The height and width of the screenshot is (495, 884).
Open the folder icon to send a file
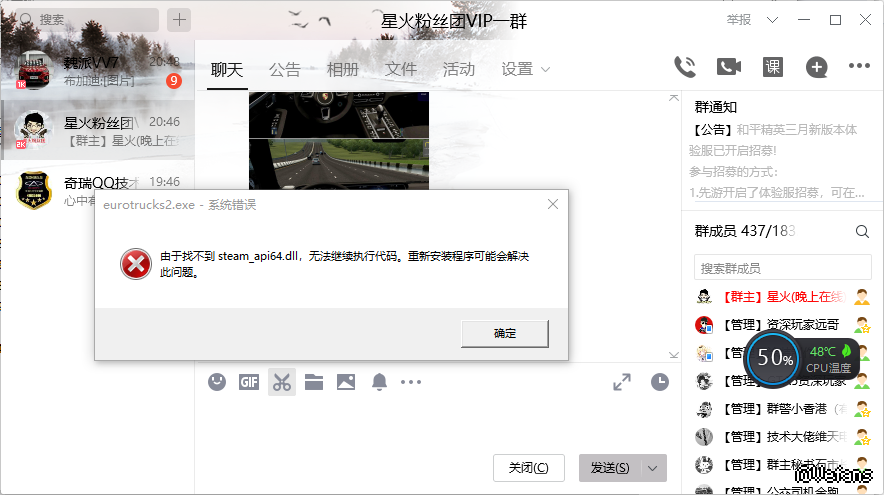(x=314, y=382)
